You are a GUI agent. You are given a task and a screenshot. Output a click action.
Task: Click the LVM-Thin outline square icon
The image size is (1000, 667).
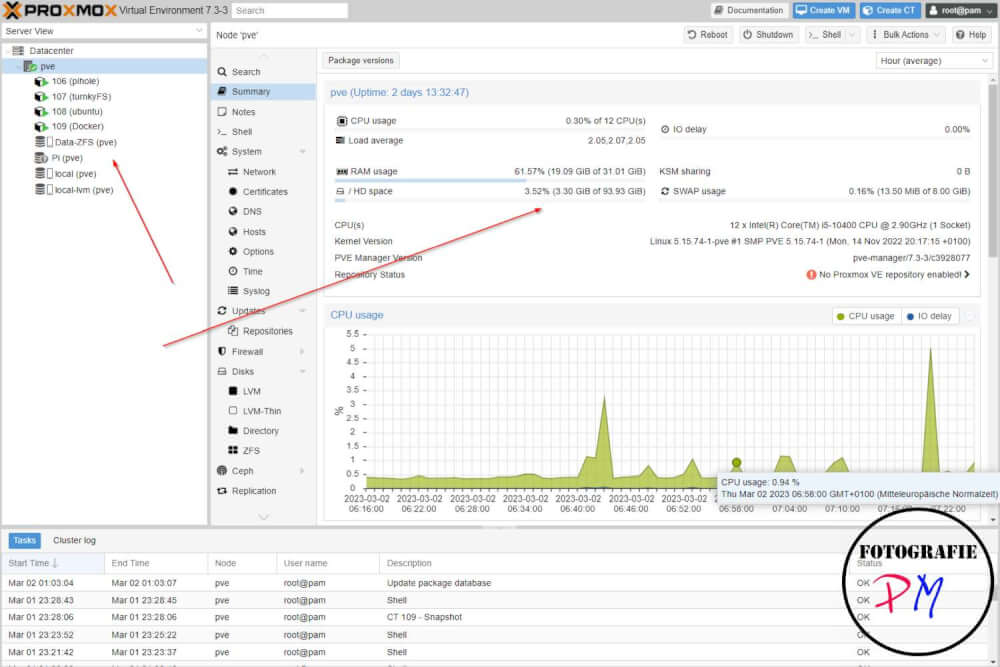click(x=233, y=411)
